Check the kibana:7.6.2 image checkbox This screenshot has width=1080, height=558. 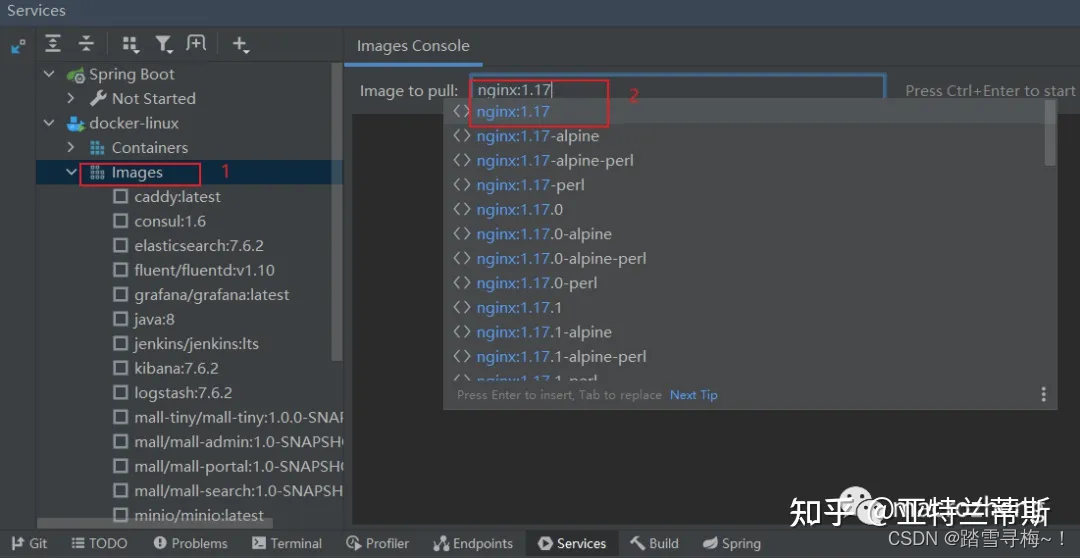point(121,369)
